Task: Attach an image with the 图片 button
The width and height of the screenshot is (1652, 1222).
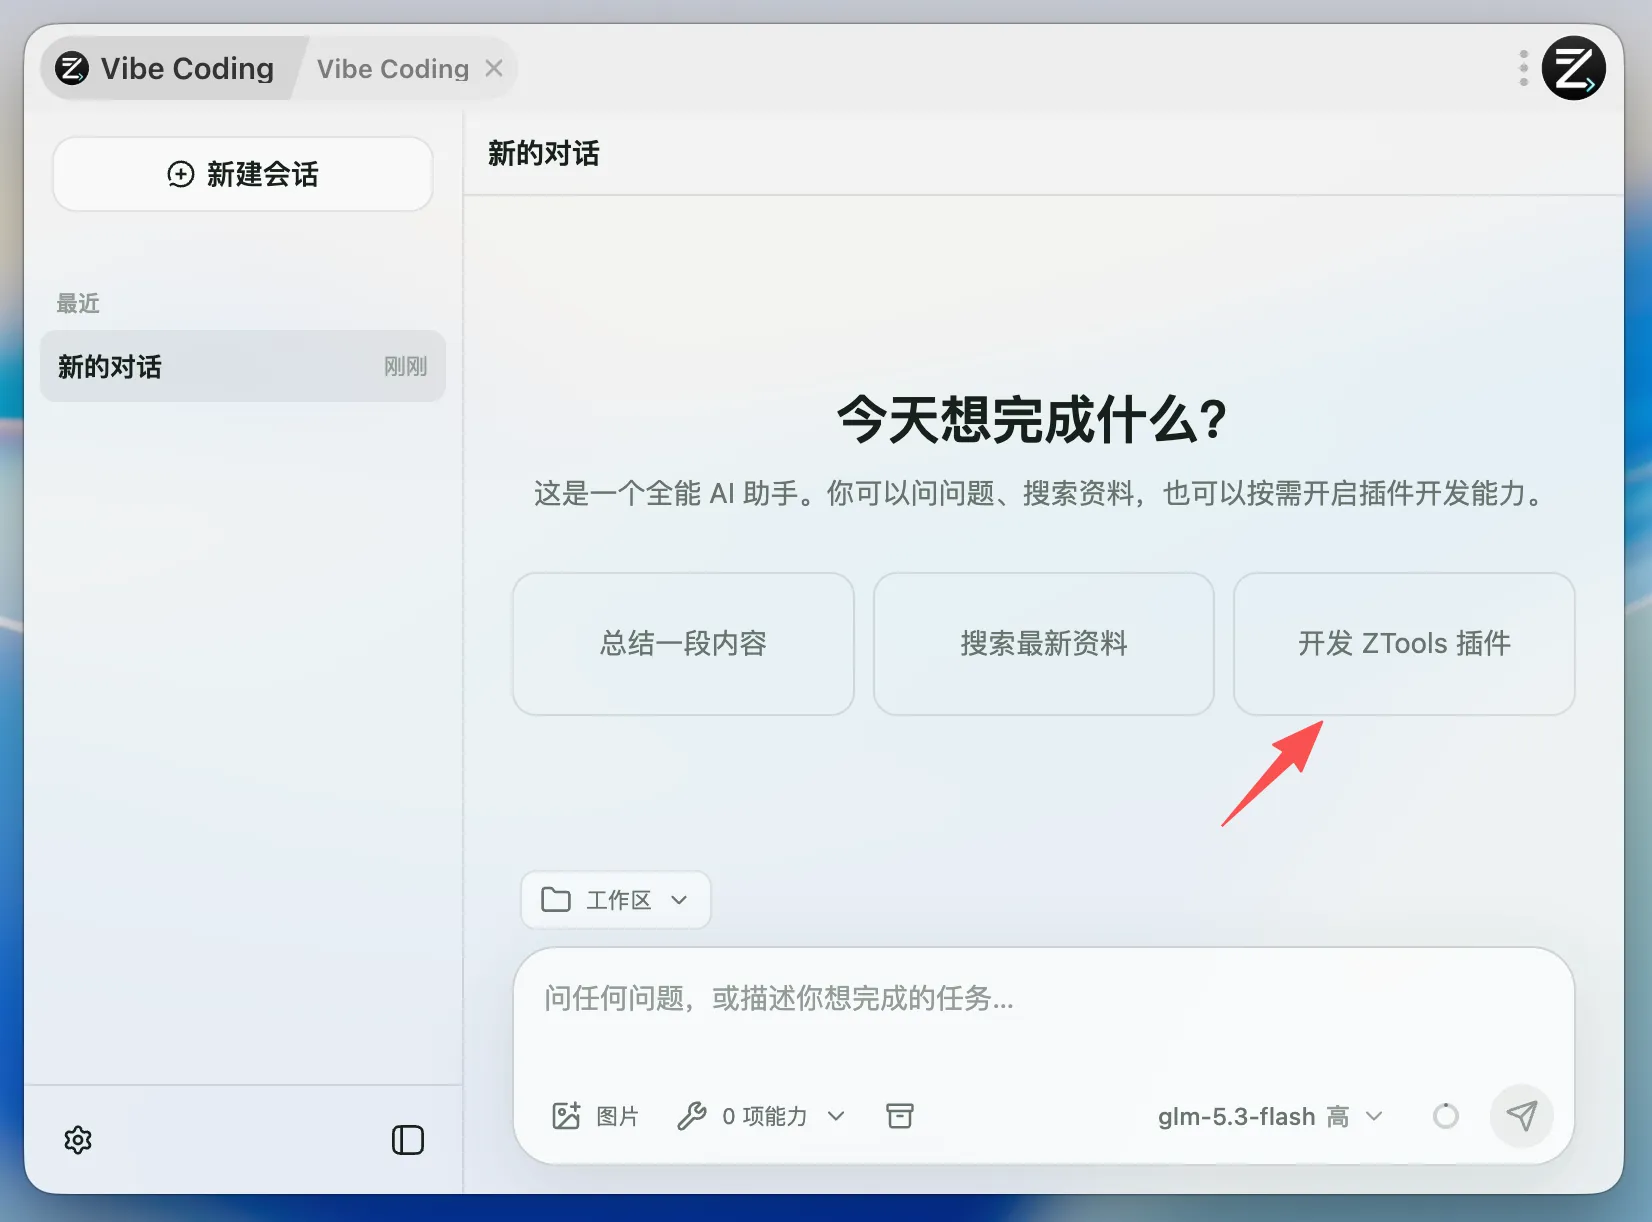Action: [595, 1116]
